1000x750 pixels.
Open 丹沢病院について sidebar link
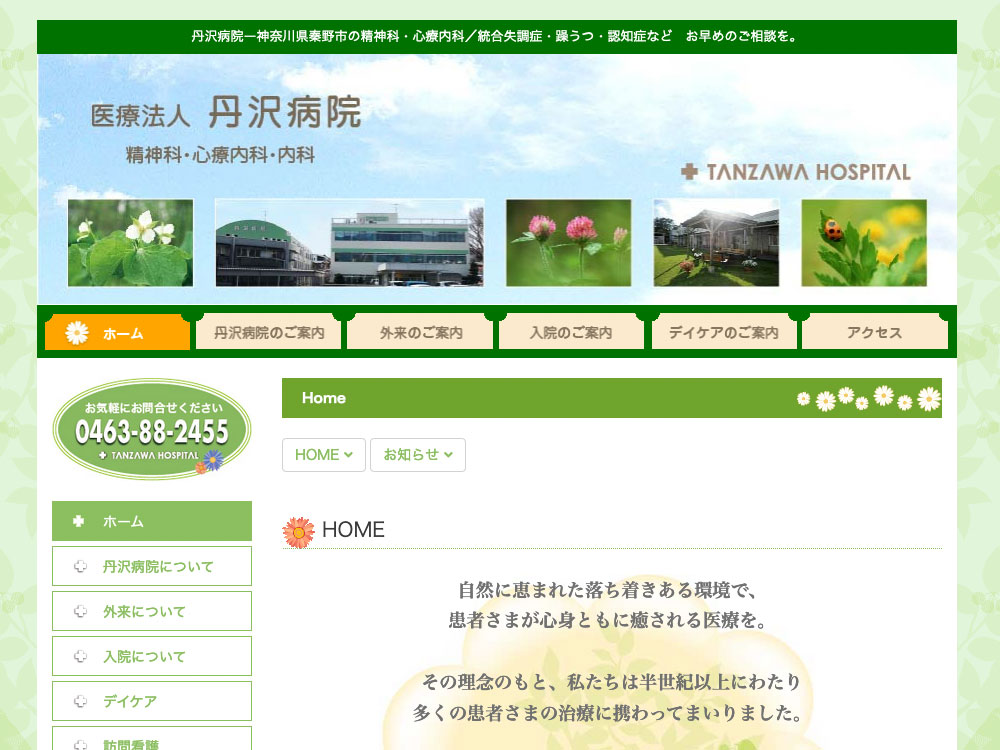[x=152, y=566]
